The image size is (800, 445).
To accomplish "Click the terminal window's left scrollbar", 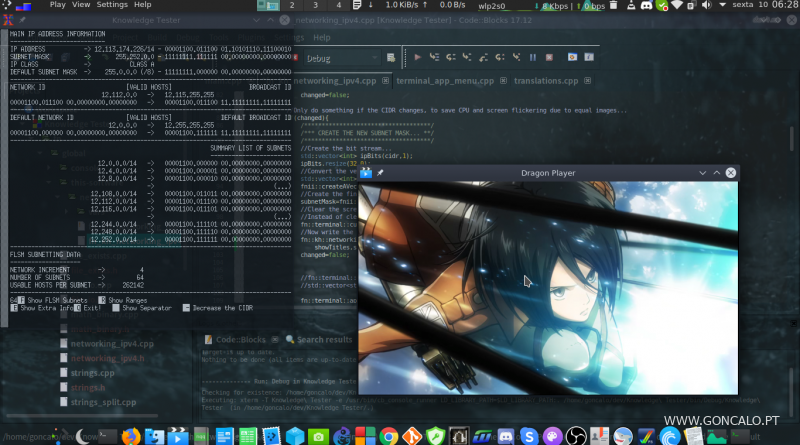I will tap(5, 178).
